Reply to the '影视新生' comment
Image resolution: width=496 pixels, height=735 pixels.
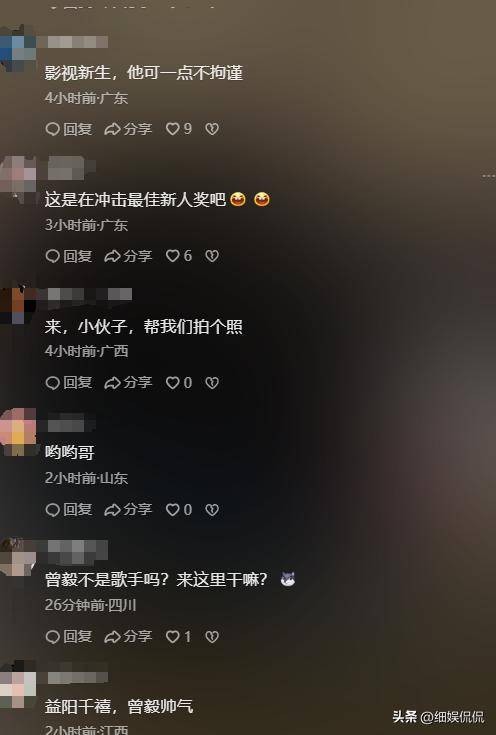(68, 128)
